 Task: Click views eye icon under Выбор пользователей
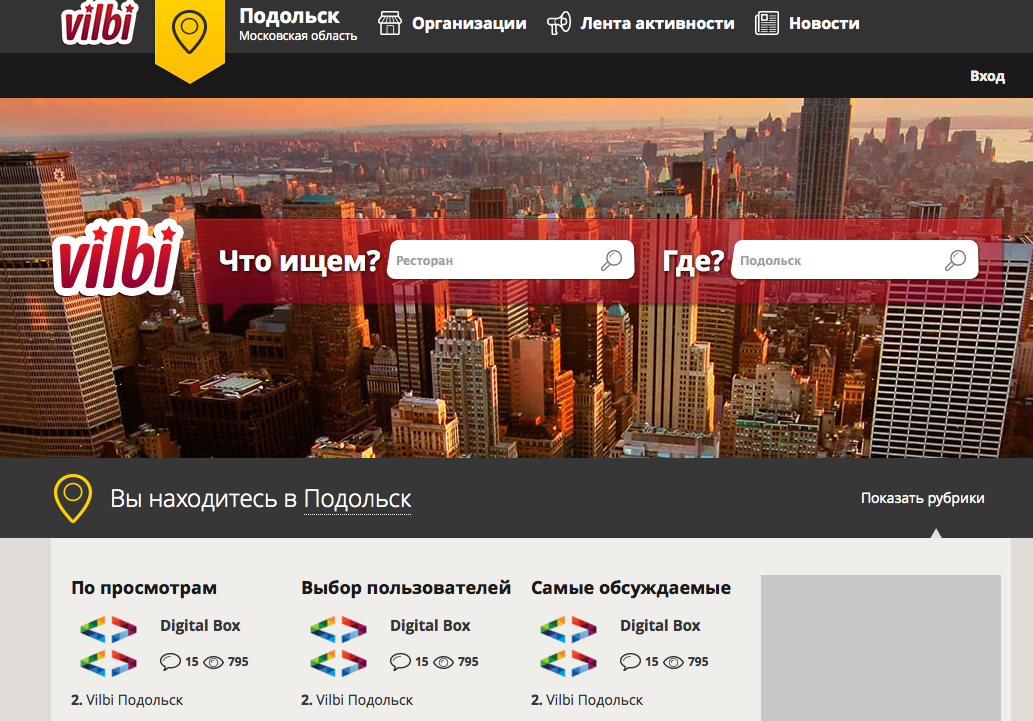coord(443,662)
